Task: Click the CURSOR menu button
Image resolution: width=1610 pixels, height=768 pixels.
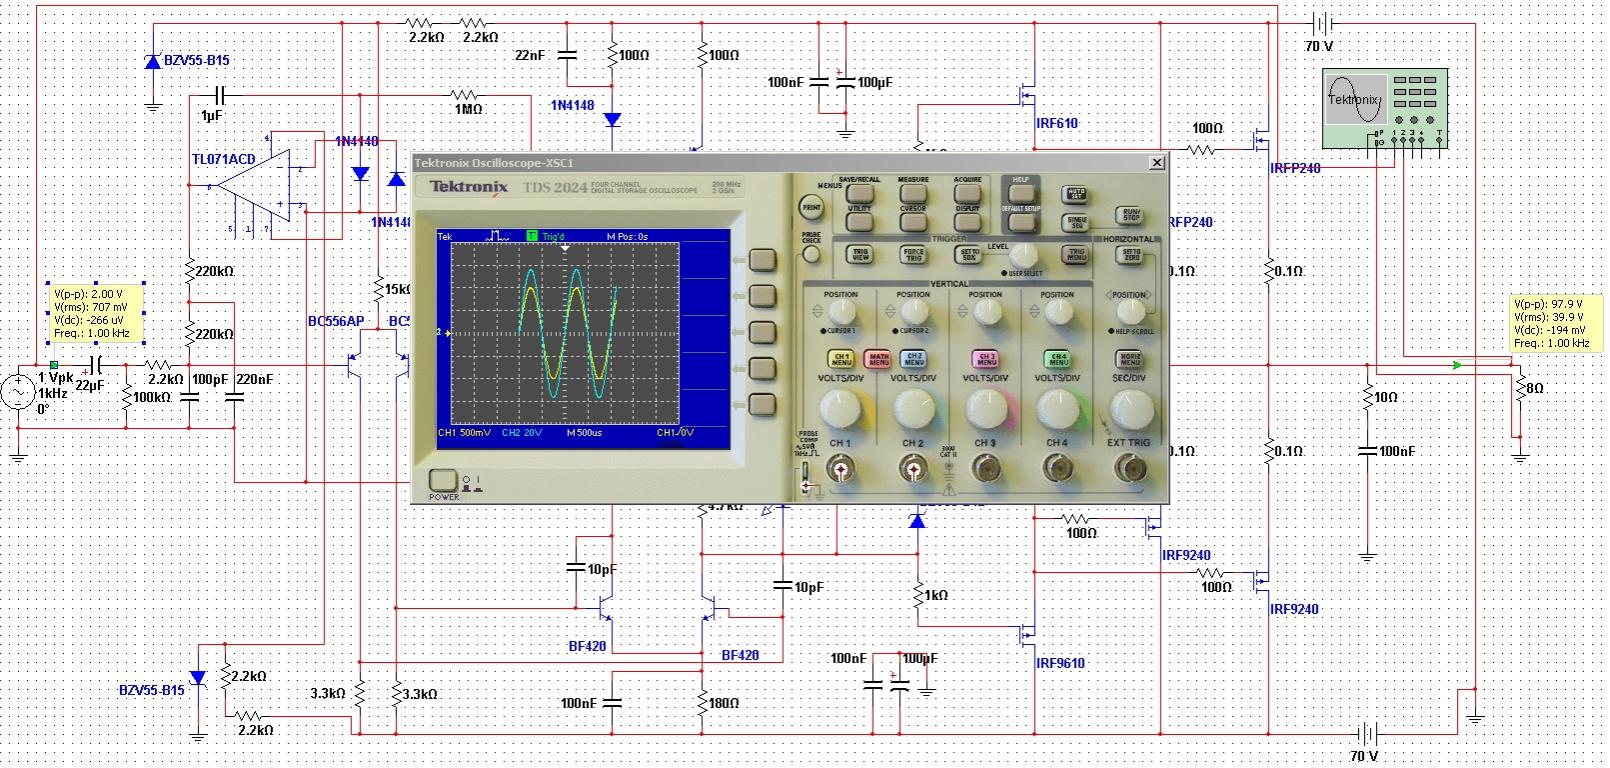Action: 913,221
